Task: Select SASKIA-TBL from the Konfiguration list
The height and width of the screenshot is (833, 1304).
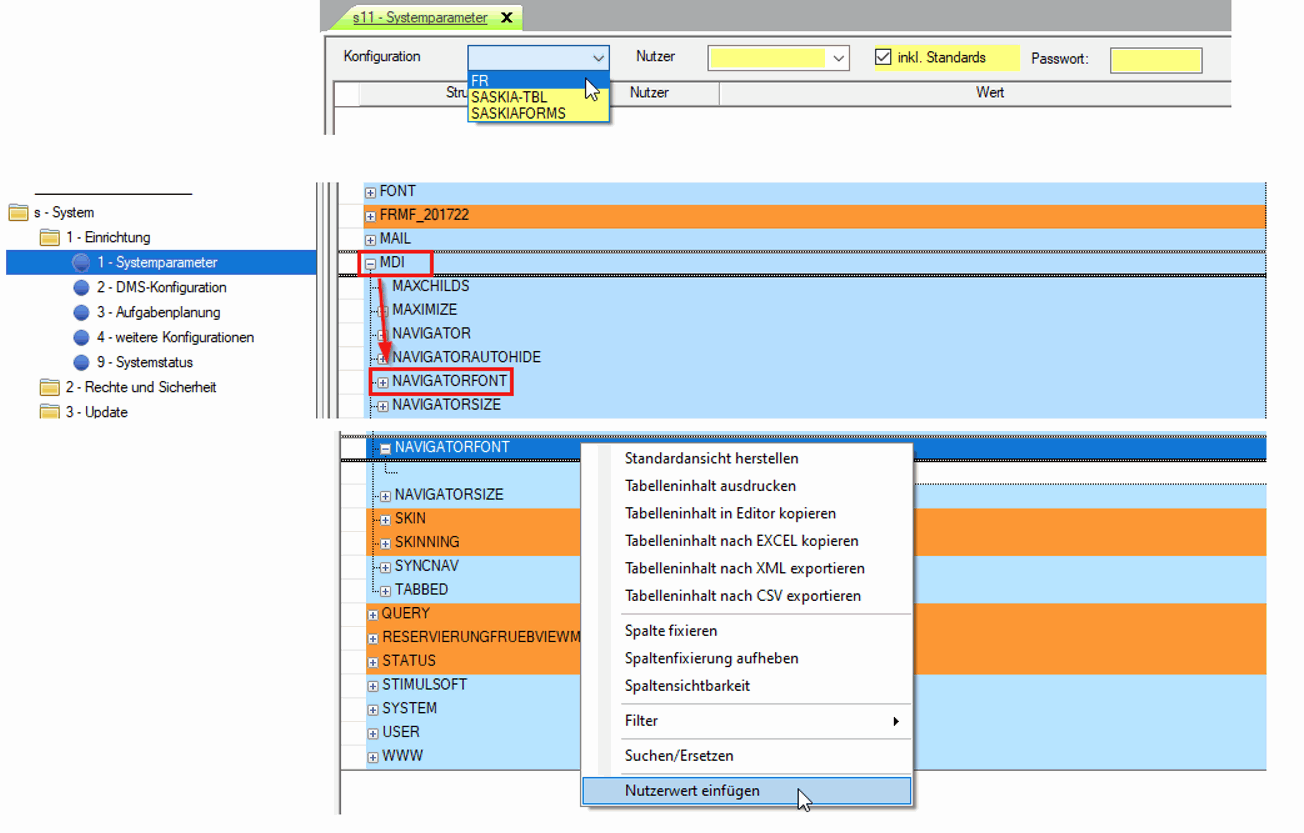Action: point(509,97)
